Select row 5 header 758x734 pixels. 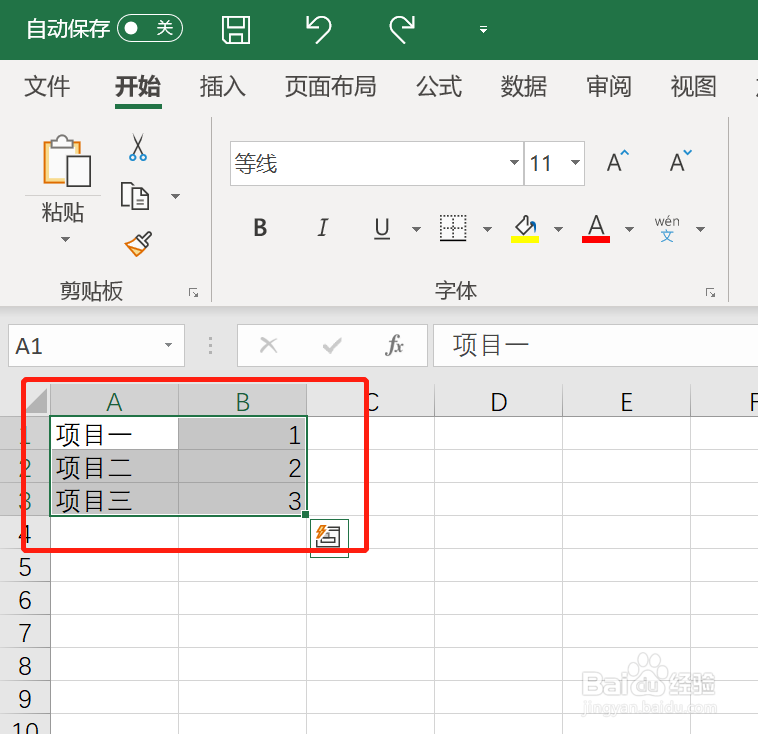[25, 566]
